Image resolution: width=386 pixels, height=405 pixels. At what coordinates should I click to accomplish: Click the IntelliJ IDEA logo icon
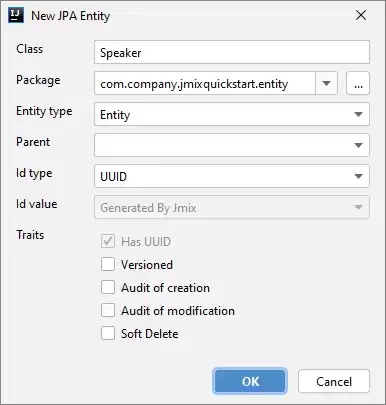click(x=16, y=15)
